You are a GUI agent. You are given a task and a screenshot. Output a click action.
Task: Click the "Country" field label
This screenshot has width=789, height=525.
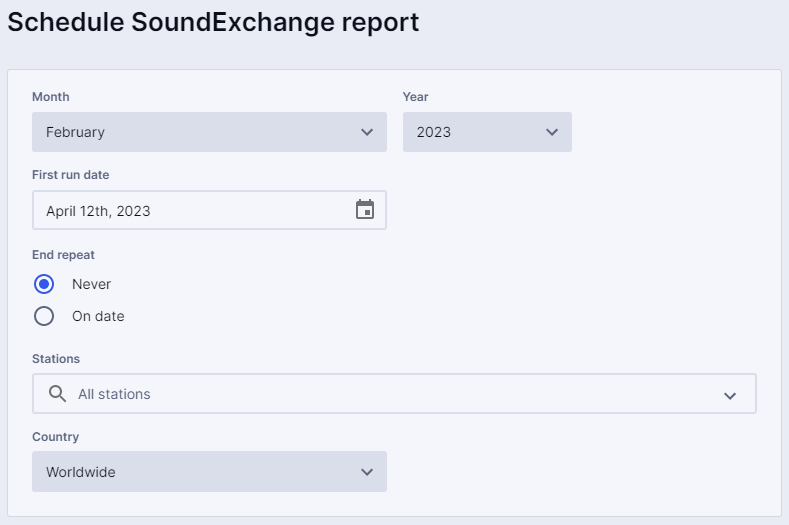coord(55,437)
